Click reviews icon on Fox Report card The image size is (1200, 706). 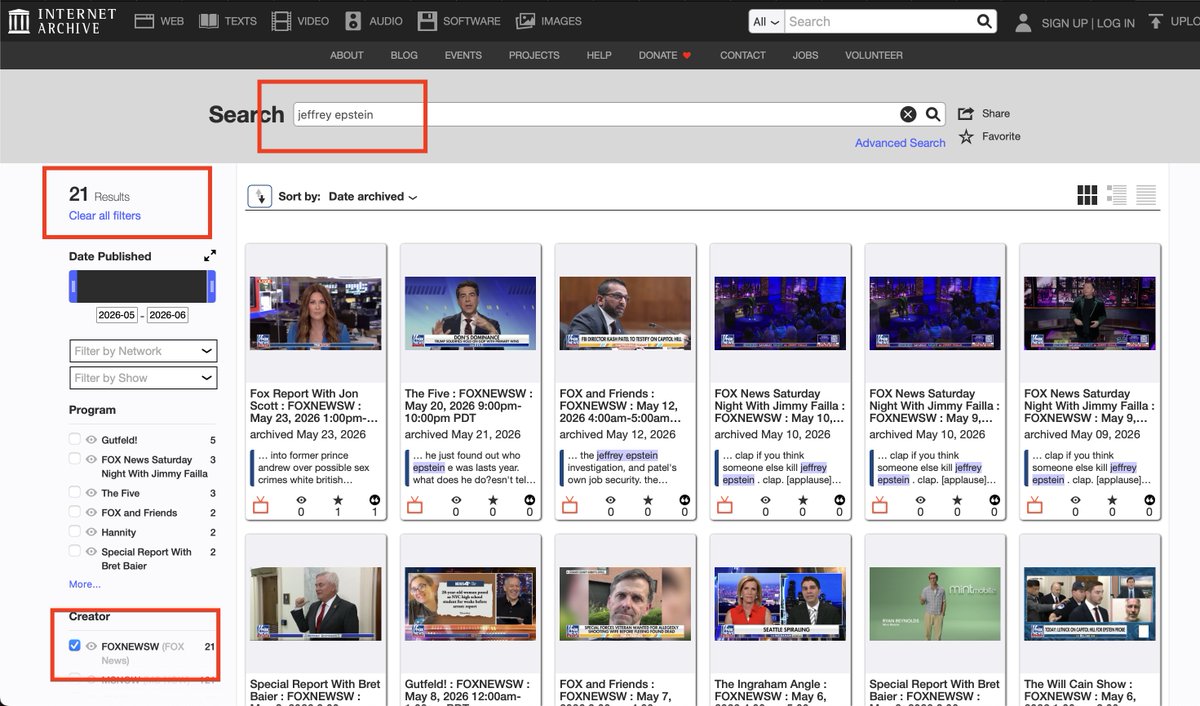[x=375, y=499]
